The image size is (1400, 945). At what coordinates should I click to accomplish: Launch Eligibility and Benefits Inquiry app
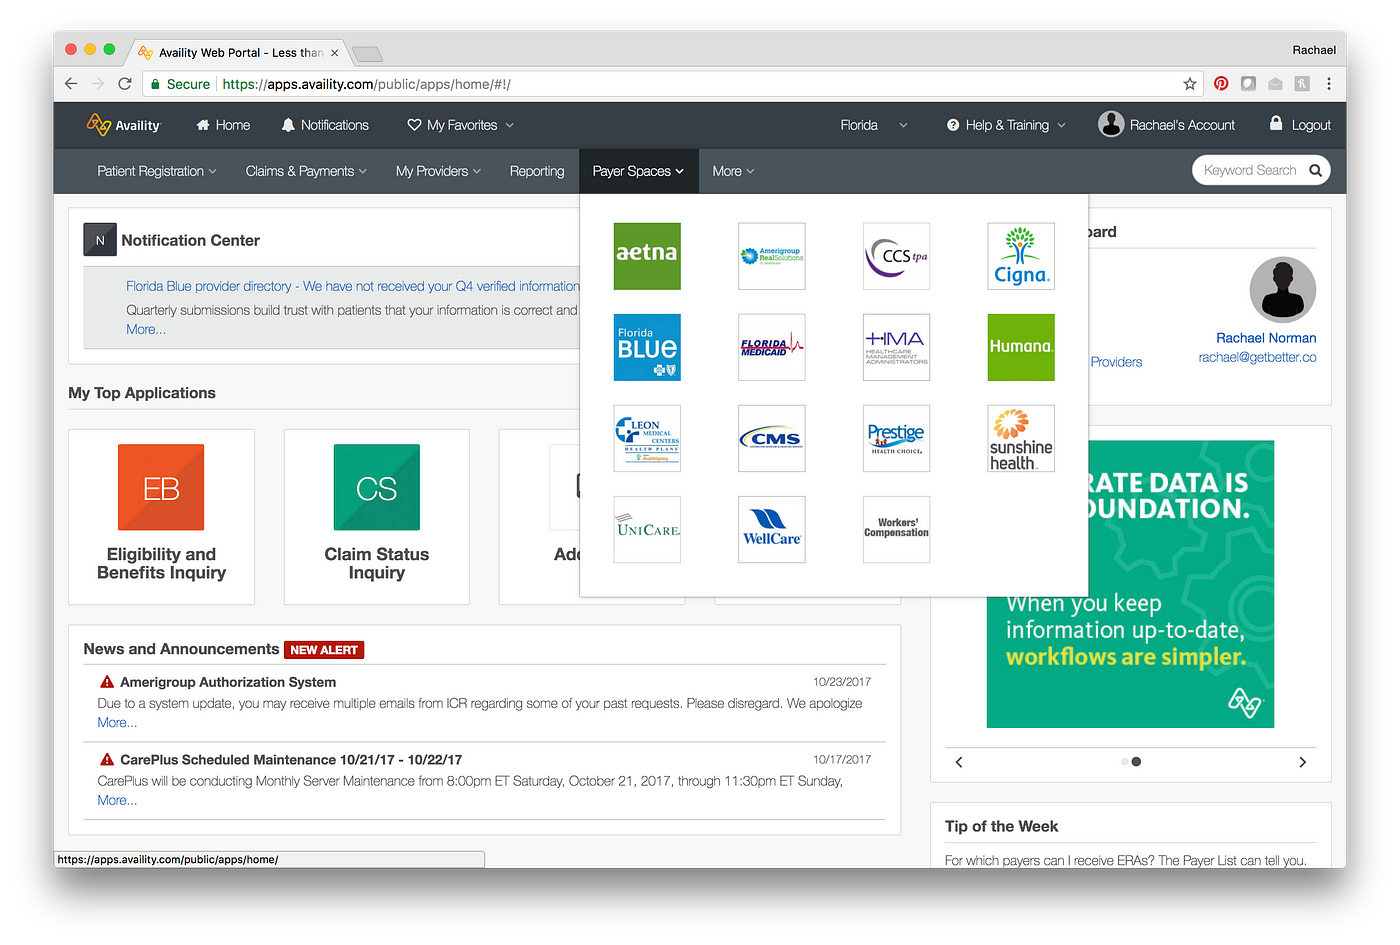161,517
